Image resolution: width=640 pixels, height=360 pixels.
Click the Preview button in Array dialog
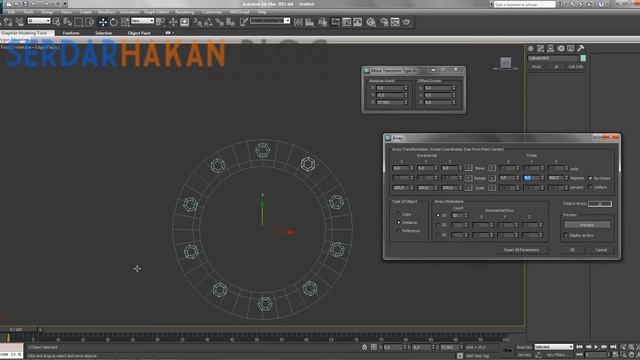587,225
